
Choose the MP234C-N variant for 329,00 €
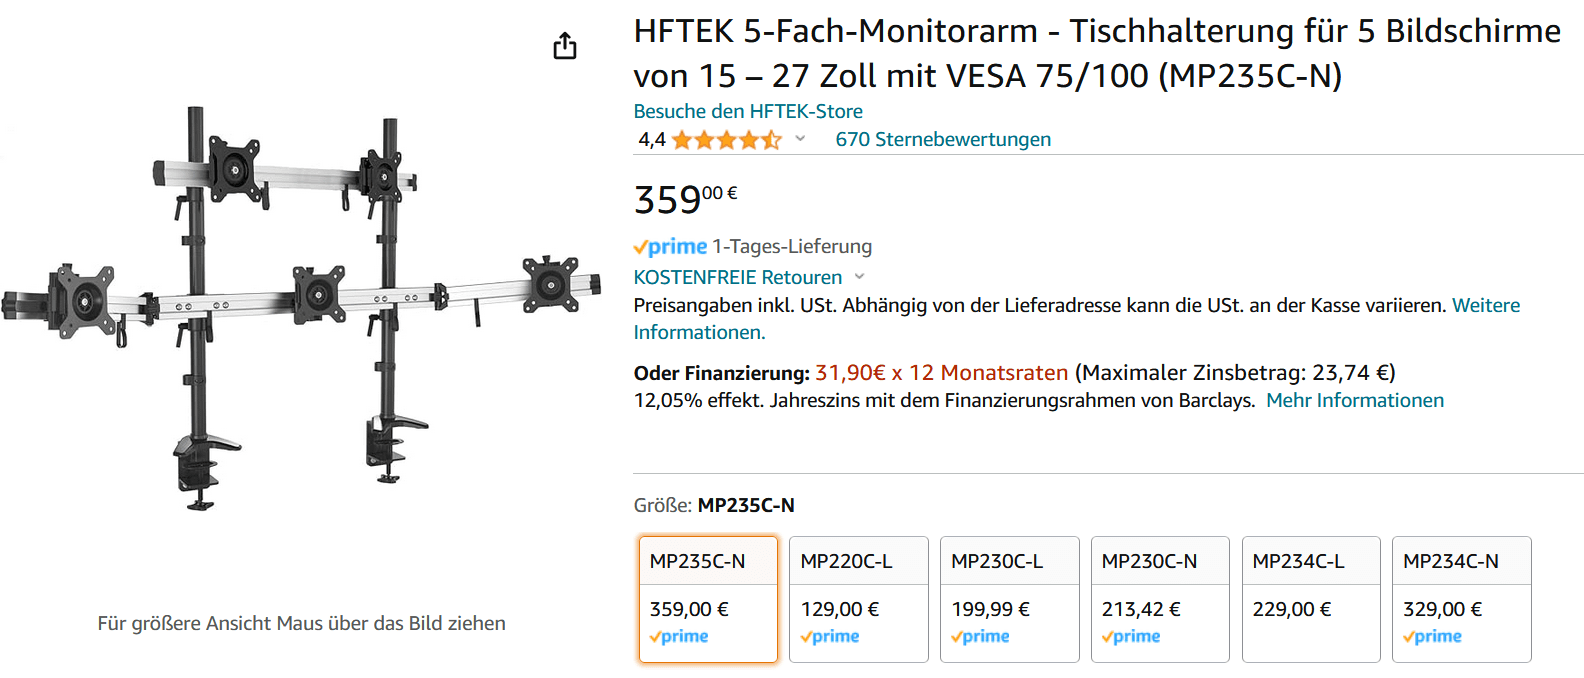1461,598
